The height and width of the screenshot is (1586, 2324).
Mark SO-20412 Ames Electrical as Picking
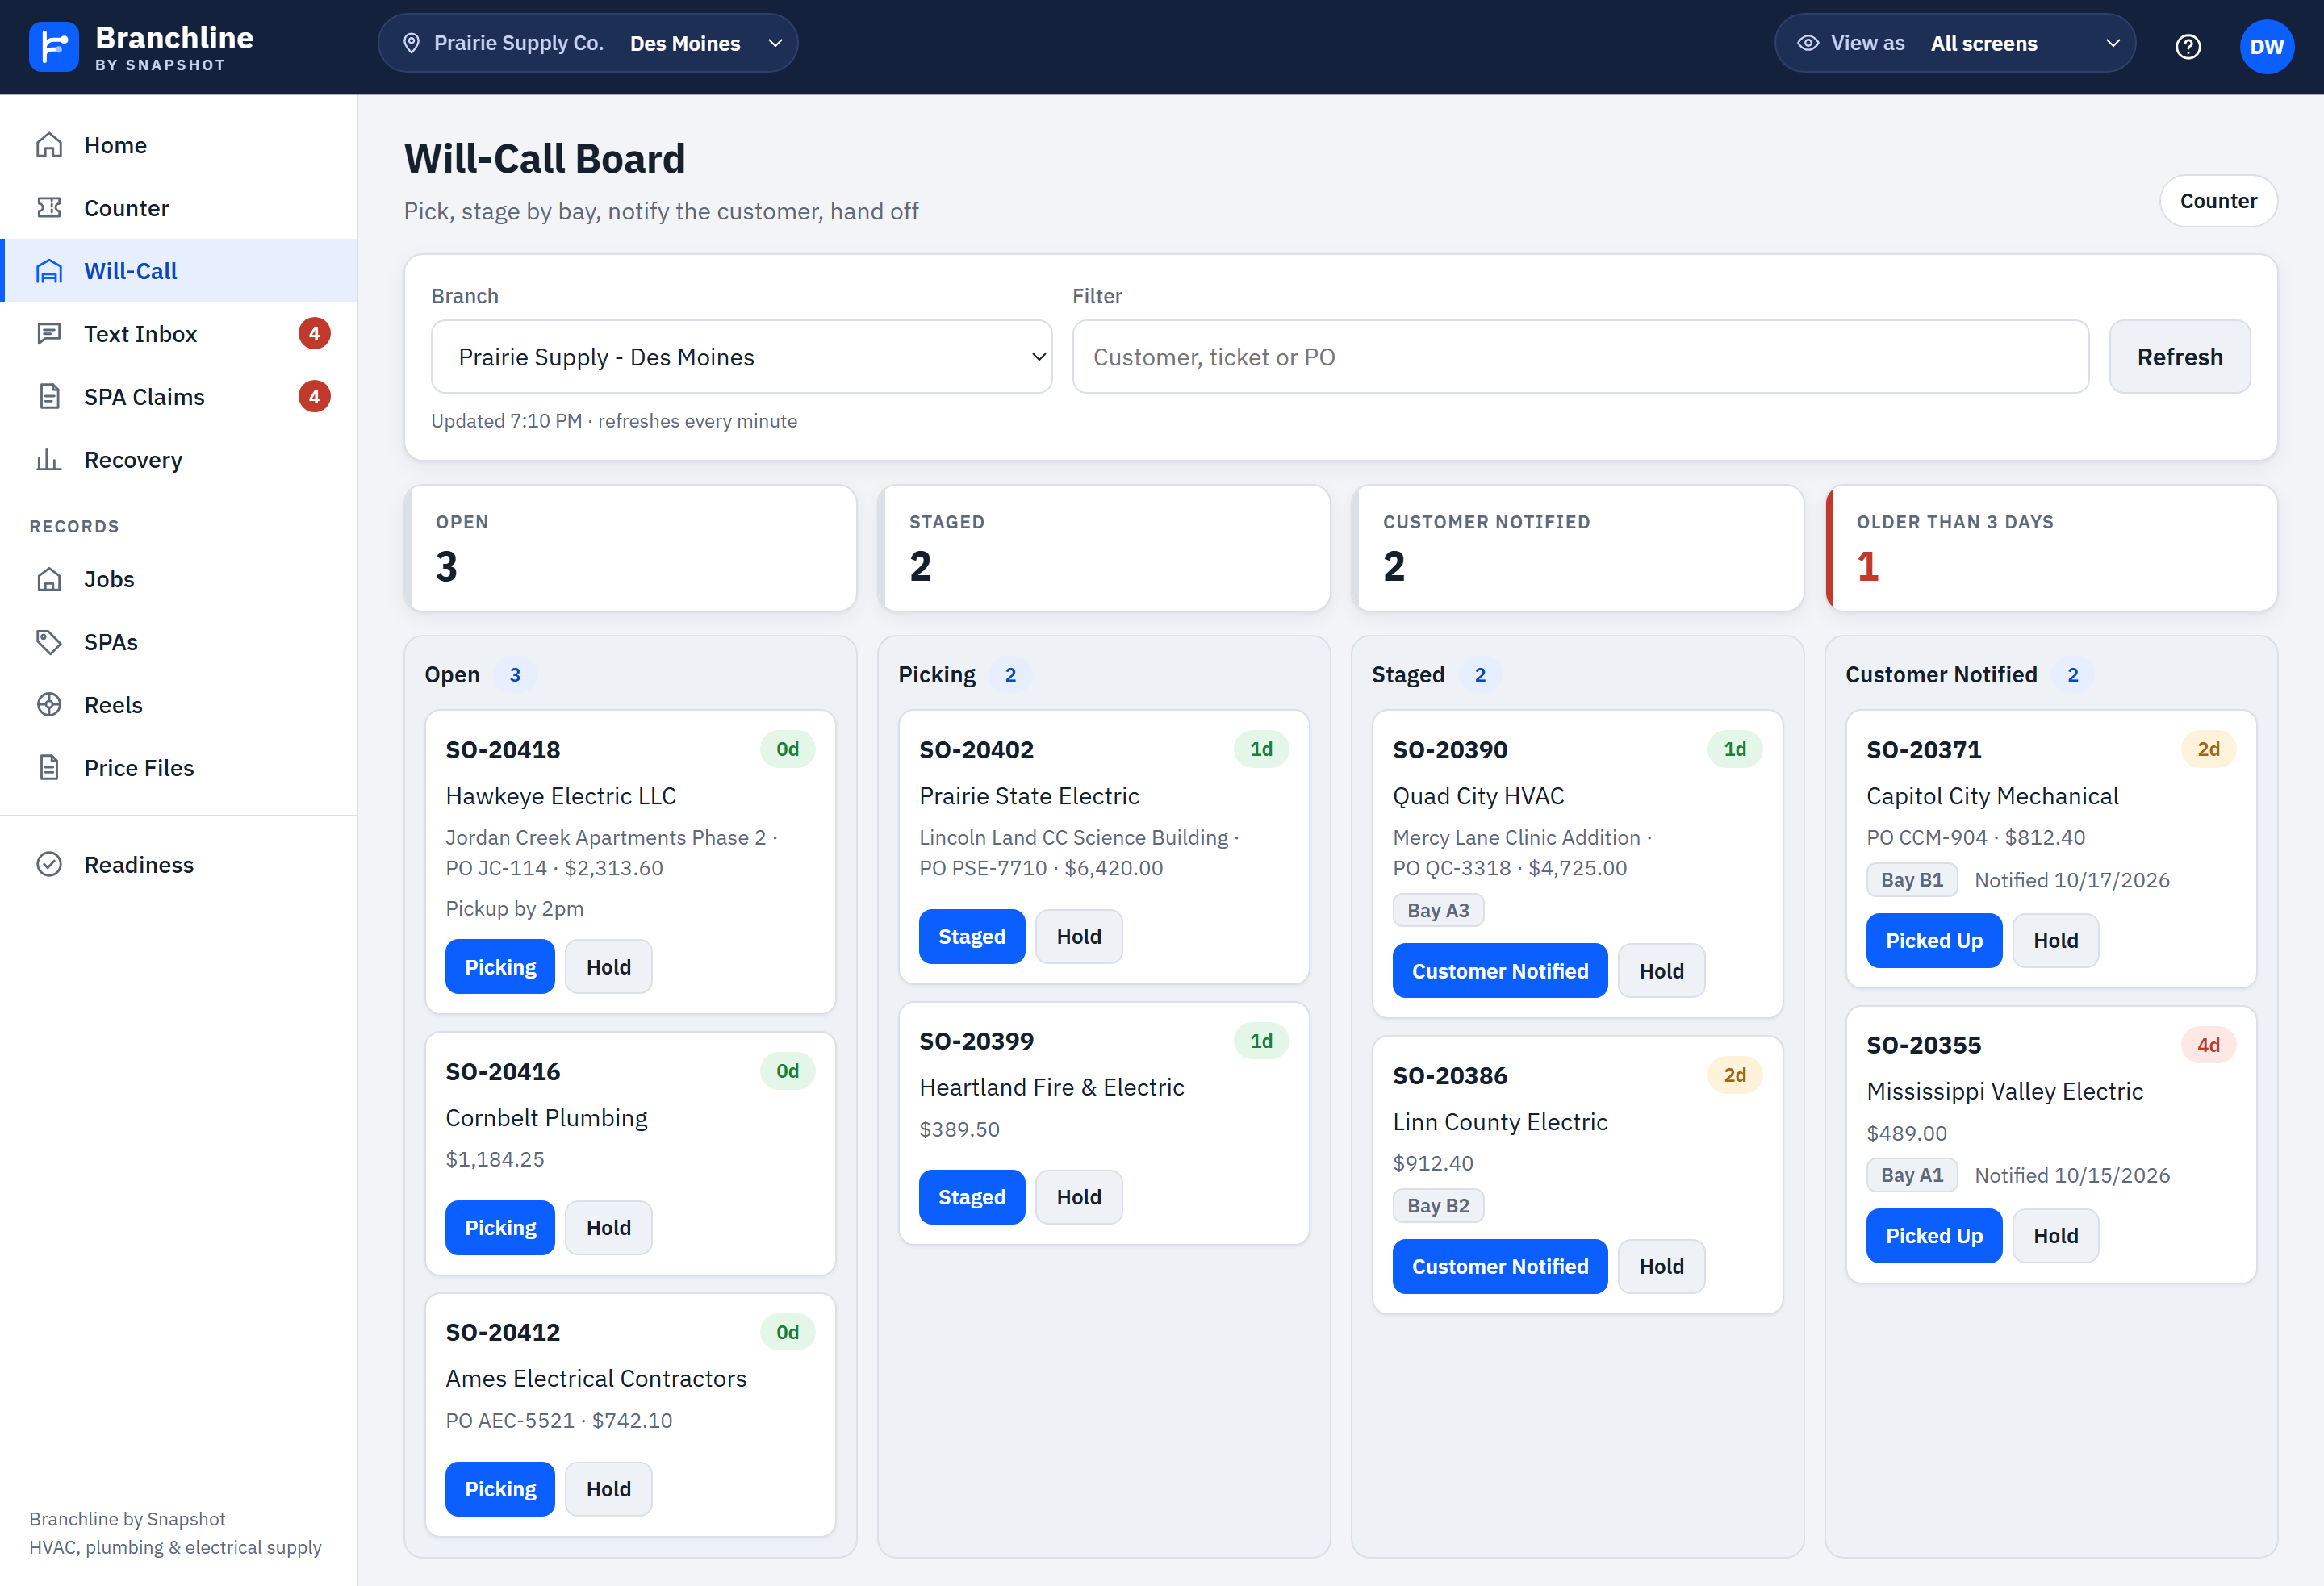point(500,1489)
